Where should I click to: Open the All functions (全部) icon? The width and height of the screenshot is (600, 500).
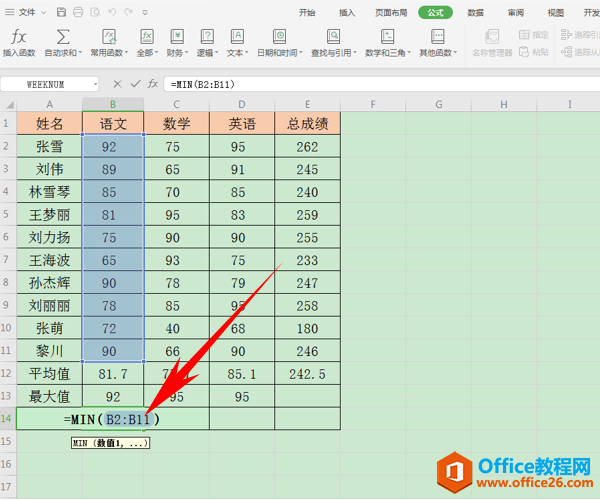click(x=147, y=37)
